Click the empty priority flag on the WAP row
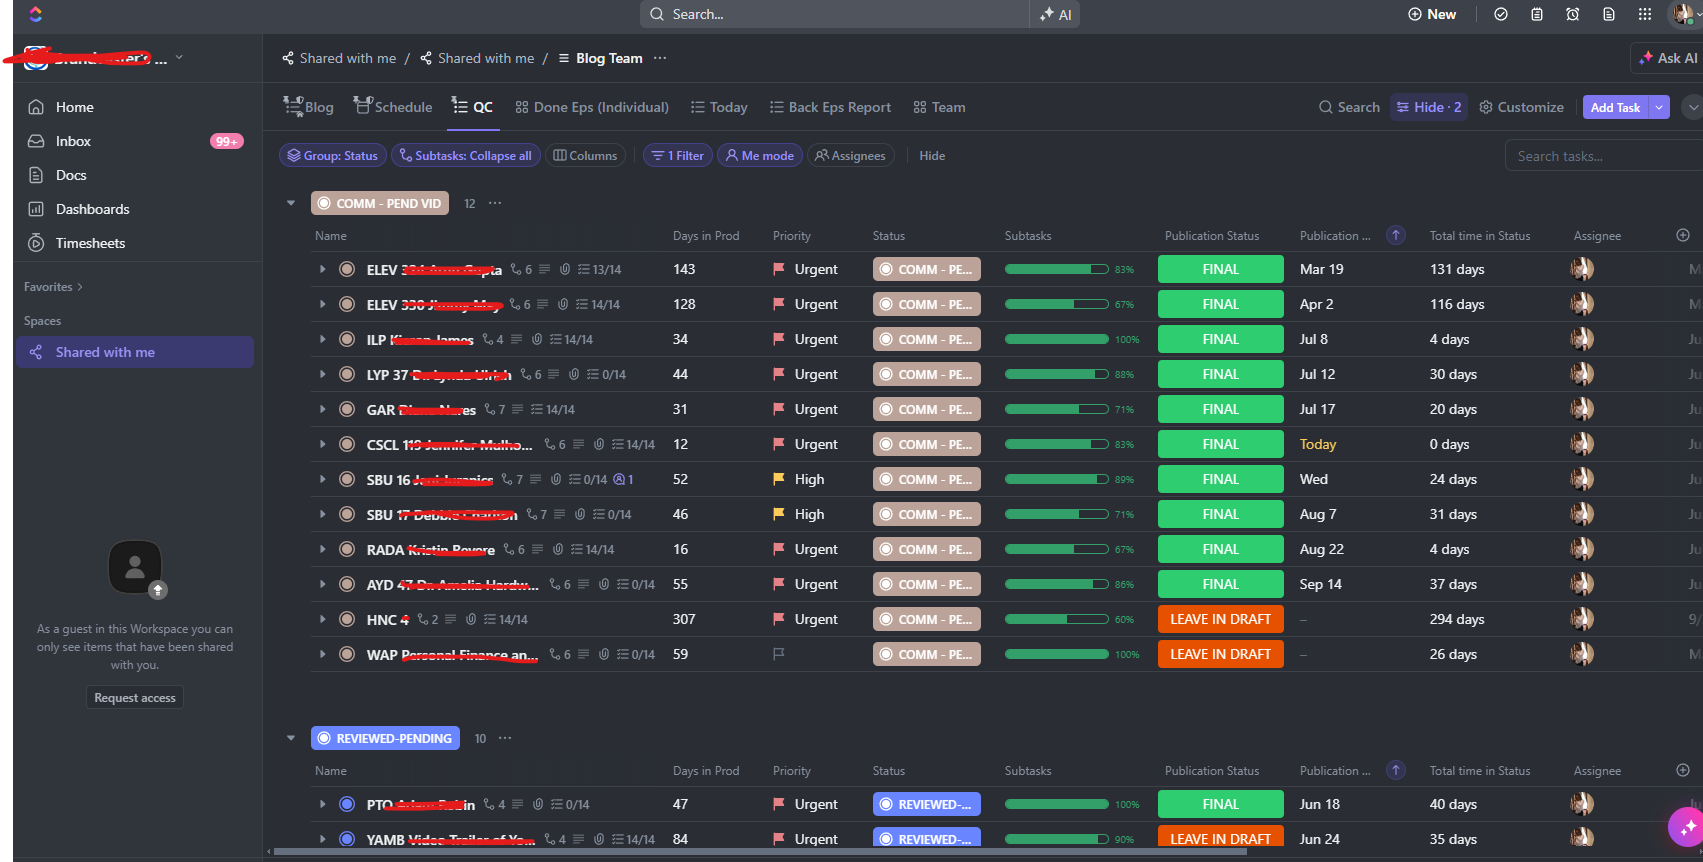1703x862 pixels. [779, 654]
